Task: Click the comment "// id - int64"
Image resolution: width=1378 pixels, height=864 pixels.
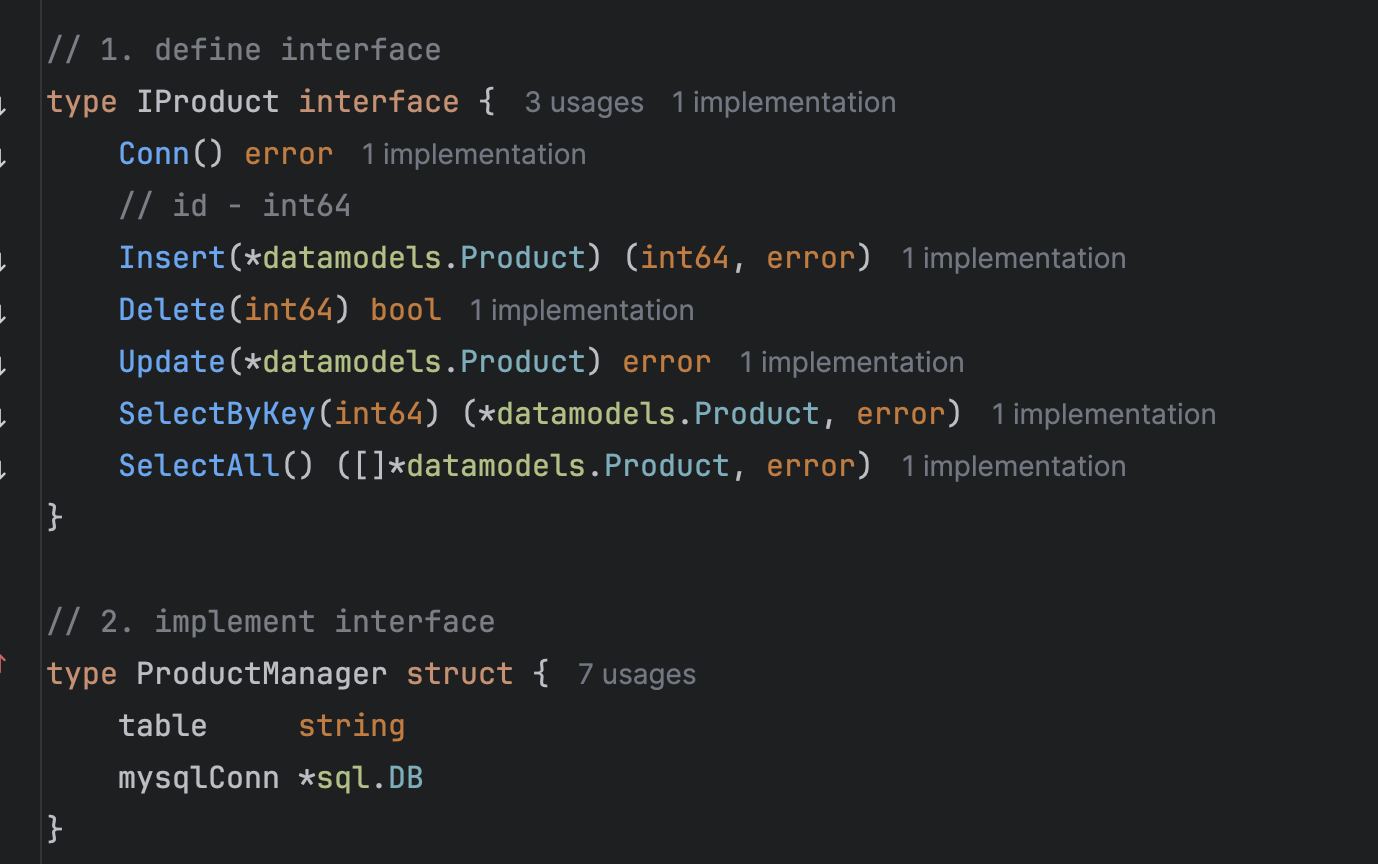Action: (235, 206)
